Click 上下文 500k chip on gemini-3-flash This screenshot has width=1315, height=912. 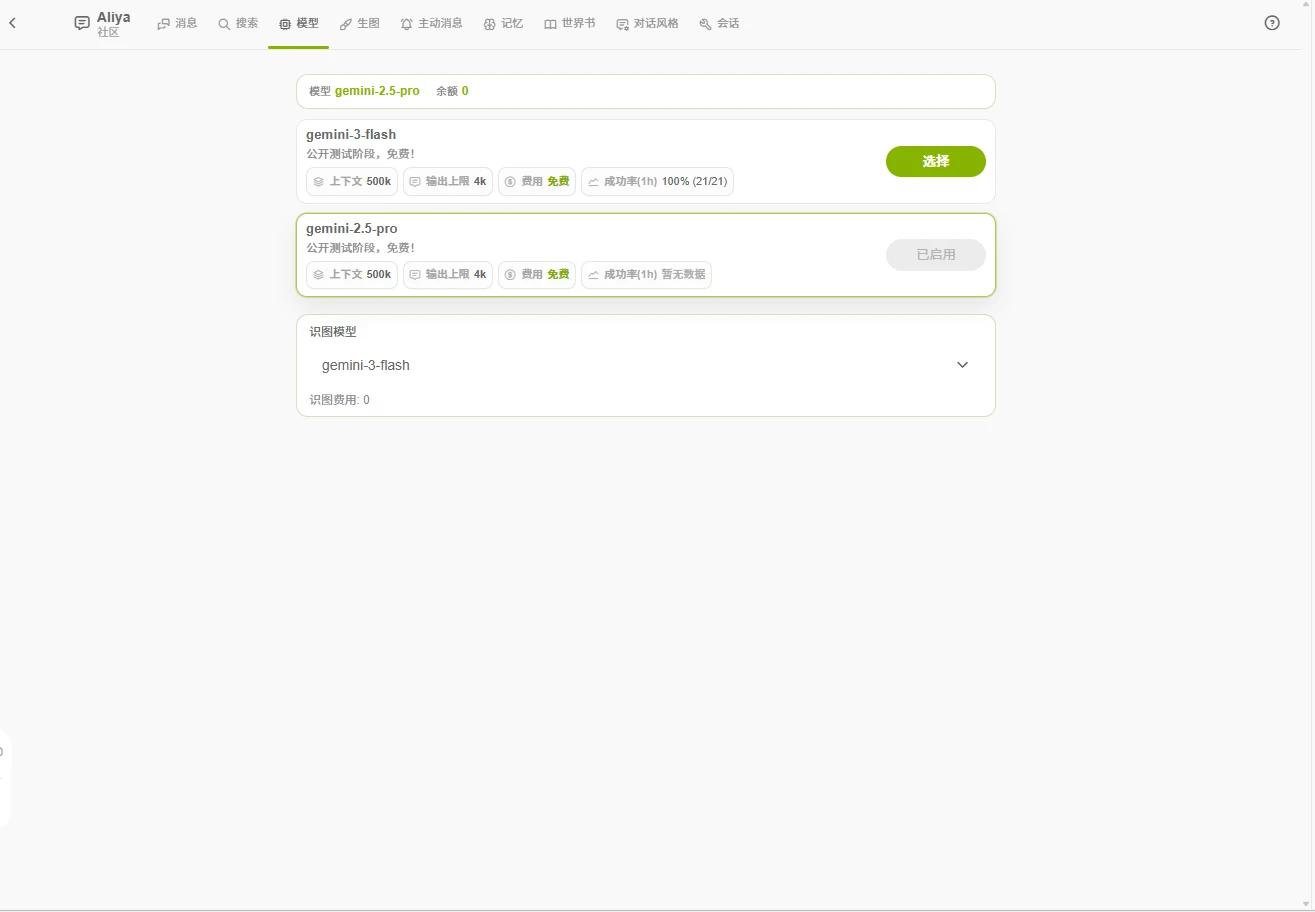click(352, 181)
